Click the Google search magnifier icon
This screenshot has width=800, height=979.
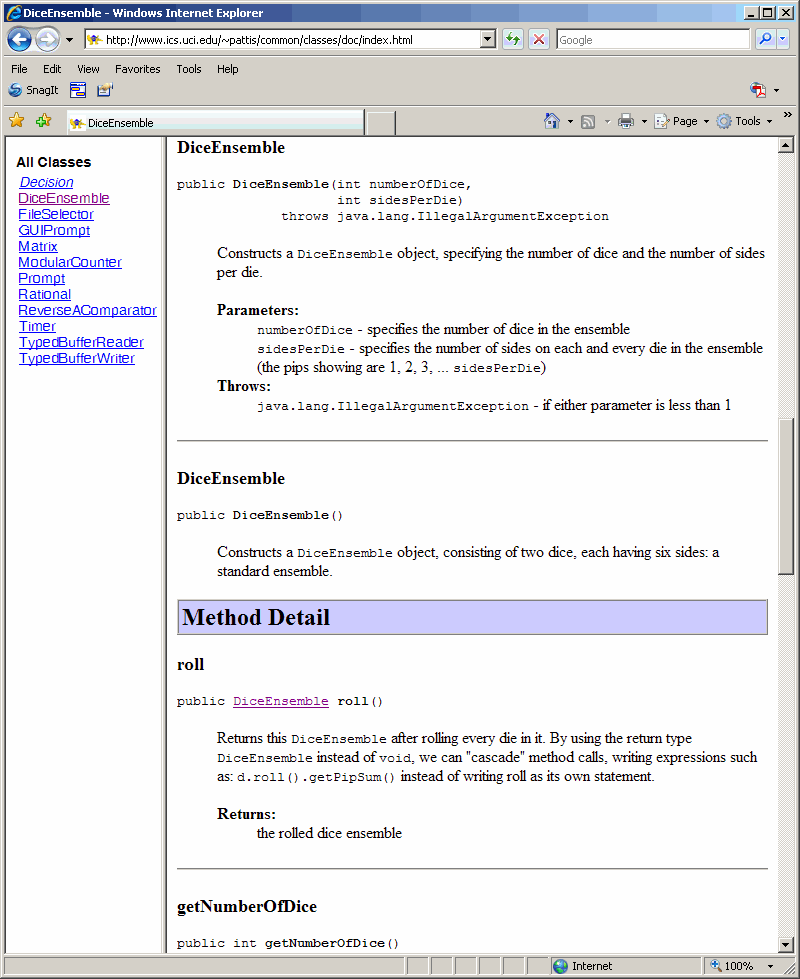click(x=765, y=40)
